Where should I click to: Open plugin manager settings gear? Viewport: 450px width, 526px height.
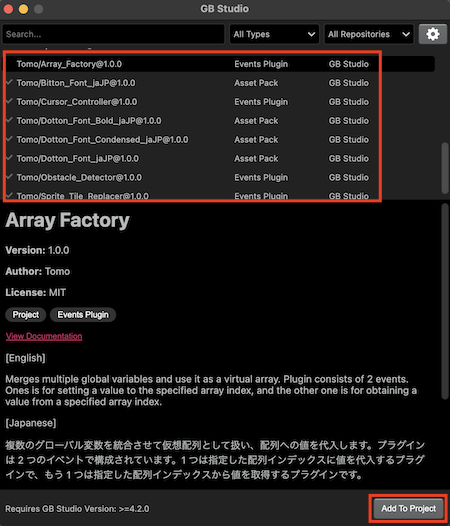(x=433, y=34)
